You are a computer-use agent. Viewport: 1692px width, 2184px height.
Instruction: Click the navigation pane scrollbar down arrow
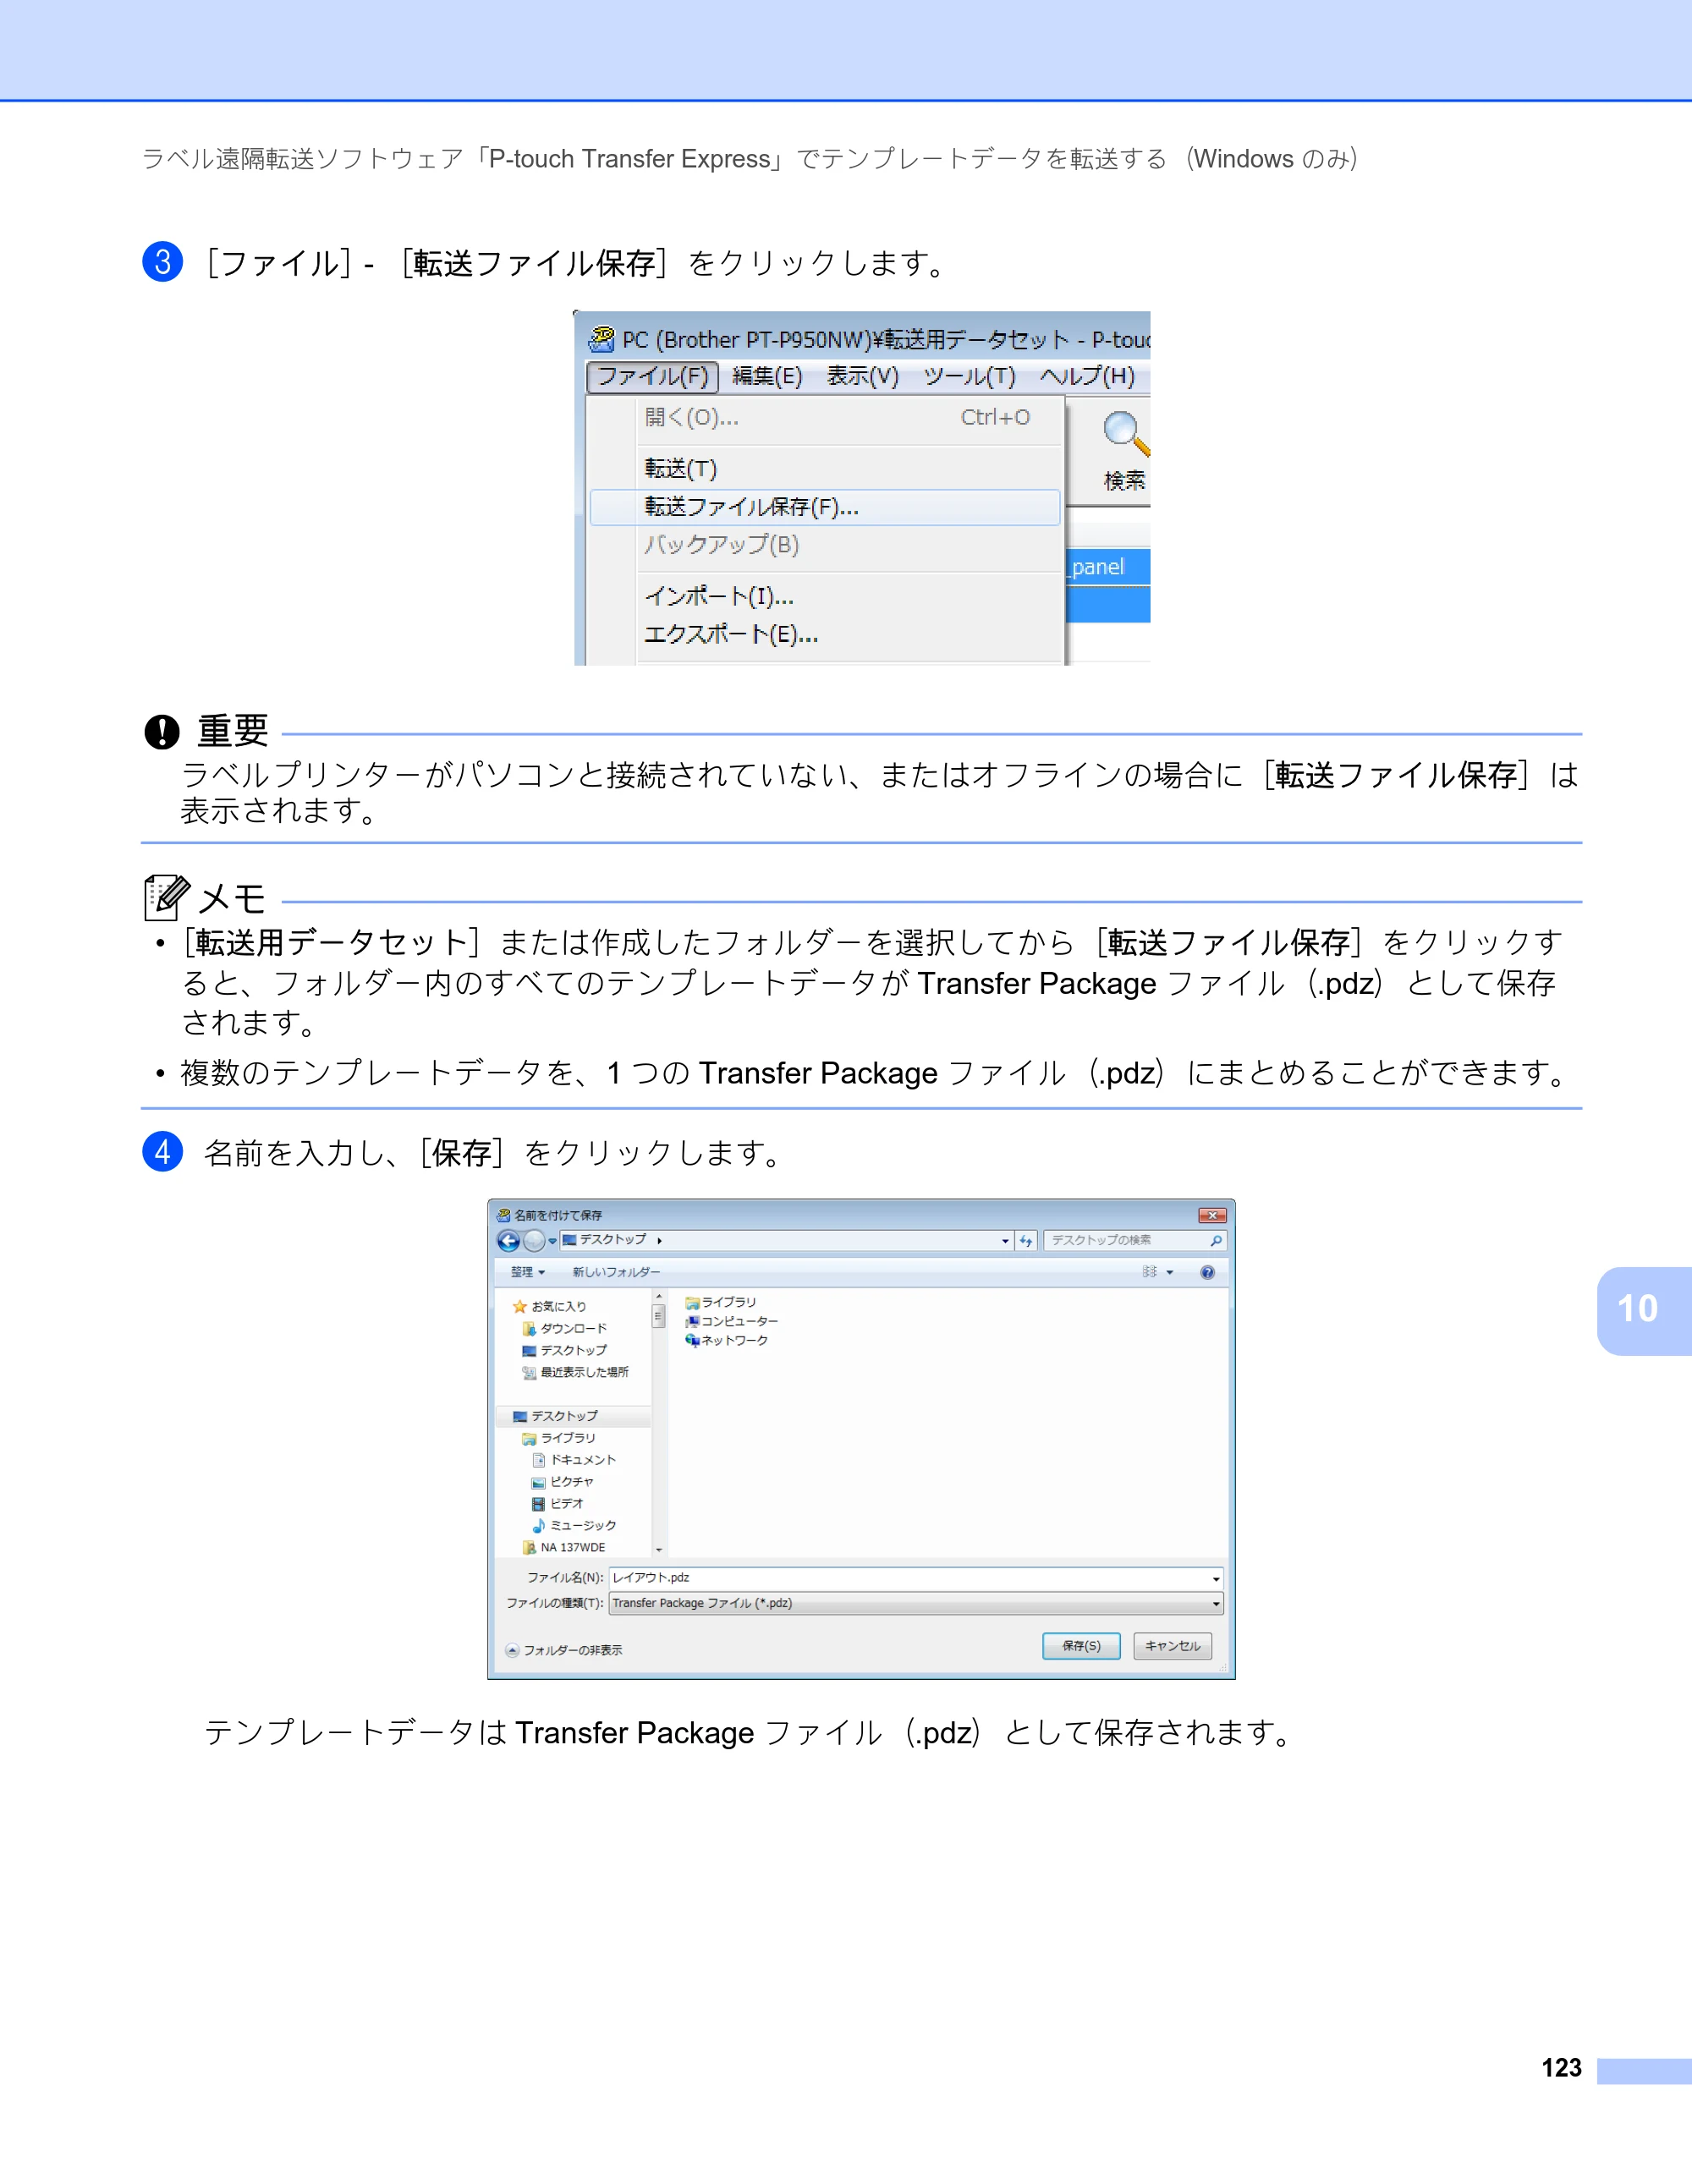point(659,1549)
